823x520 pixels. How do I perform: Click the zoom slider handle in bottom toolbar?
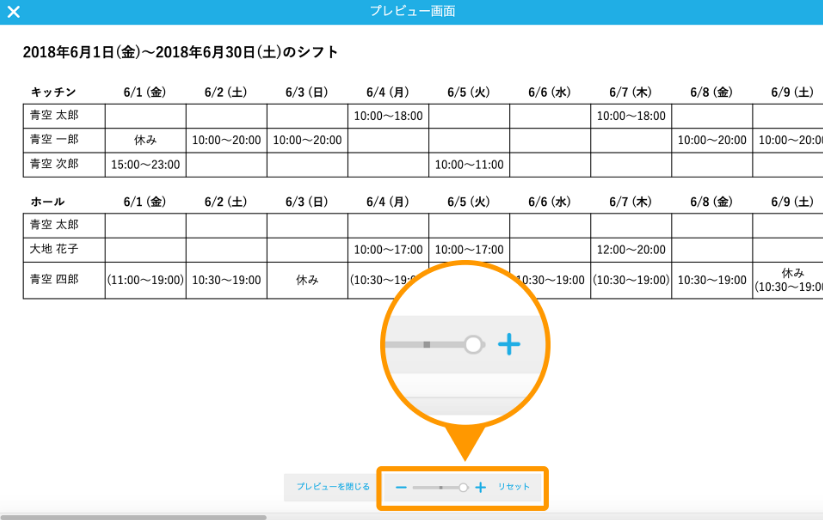click(x=463, y=487)
